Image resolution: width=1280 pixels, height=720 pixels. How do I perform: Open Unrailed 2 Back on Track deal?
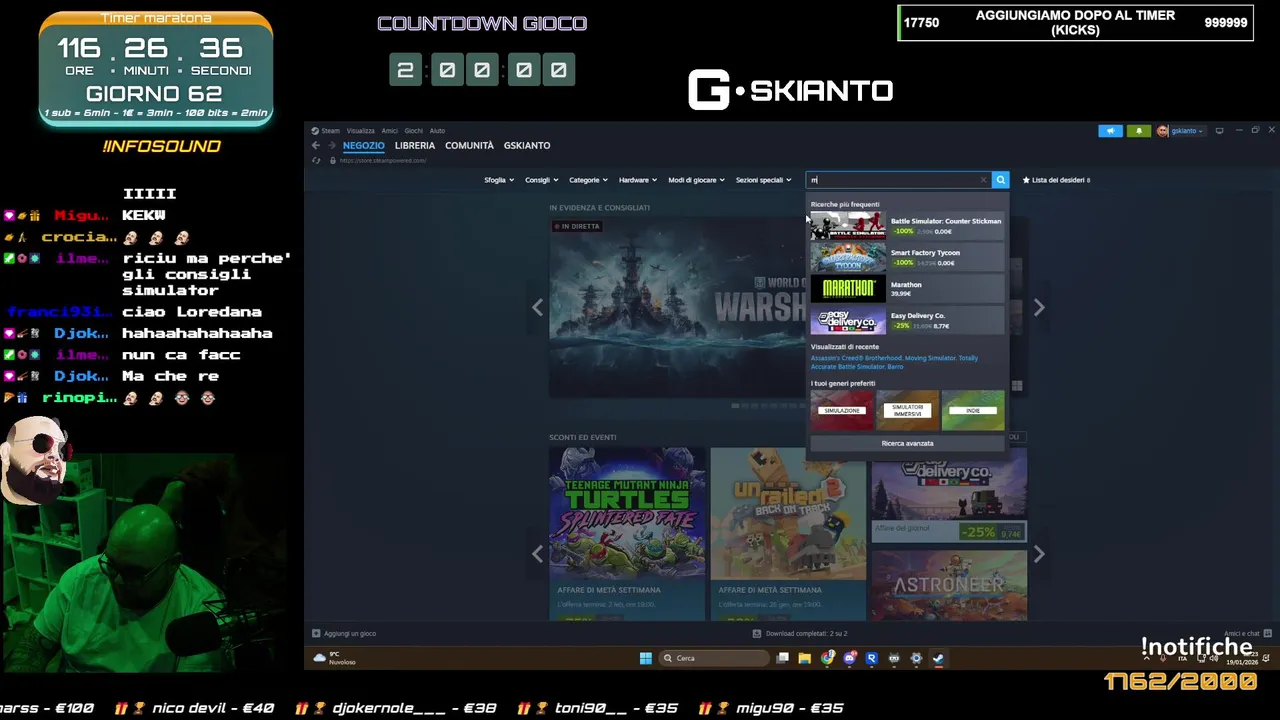pyautogui.click(x=788, y=533)
